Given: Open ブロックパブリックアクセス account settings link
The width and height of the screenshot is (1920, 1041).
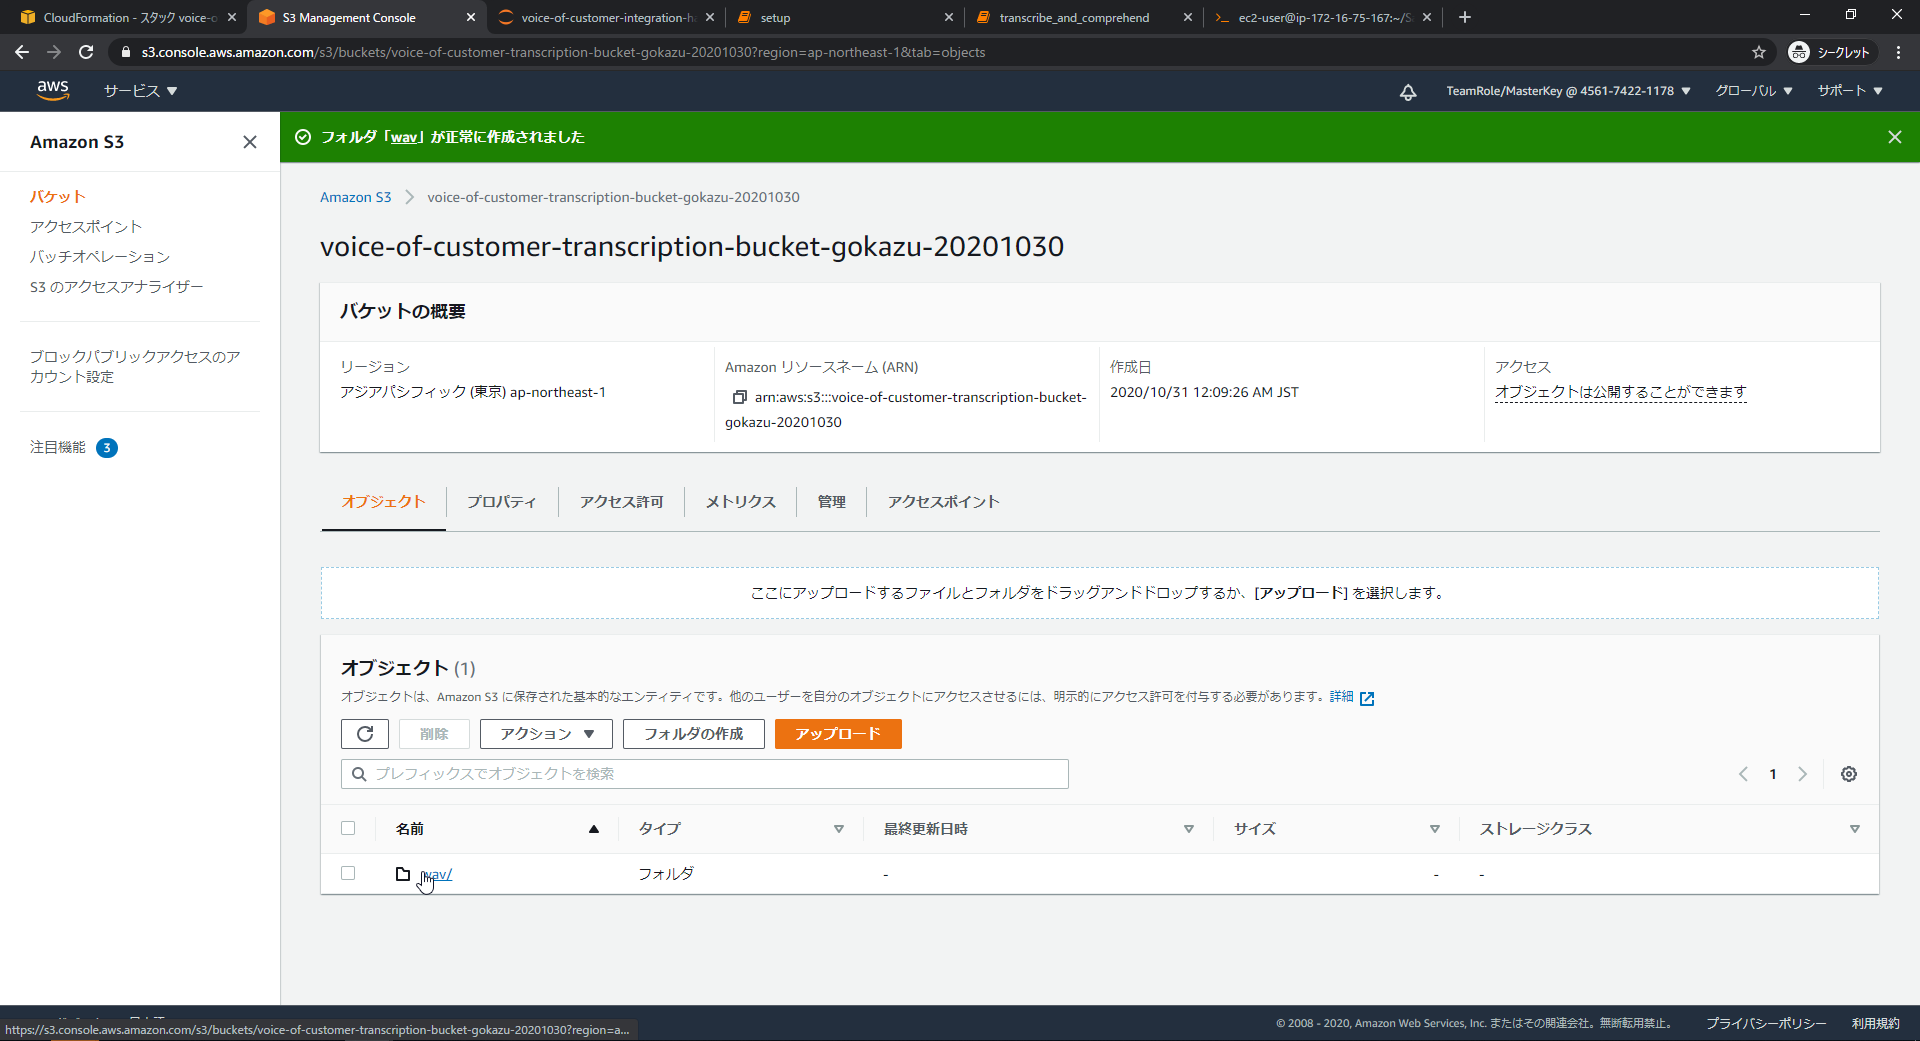Looking at the screenshot, I should tap(135, 367).
